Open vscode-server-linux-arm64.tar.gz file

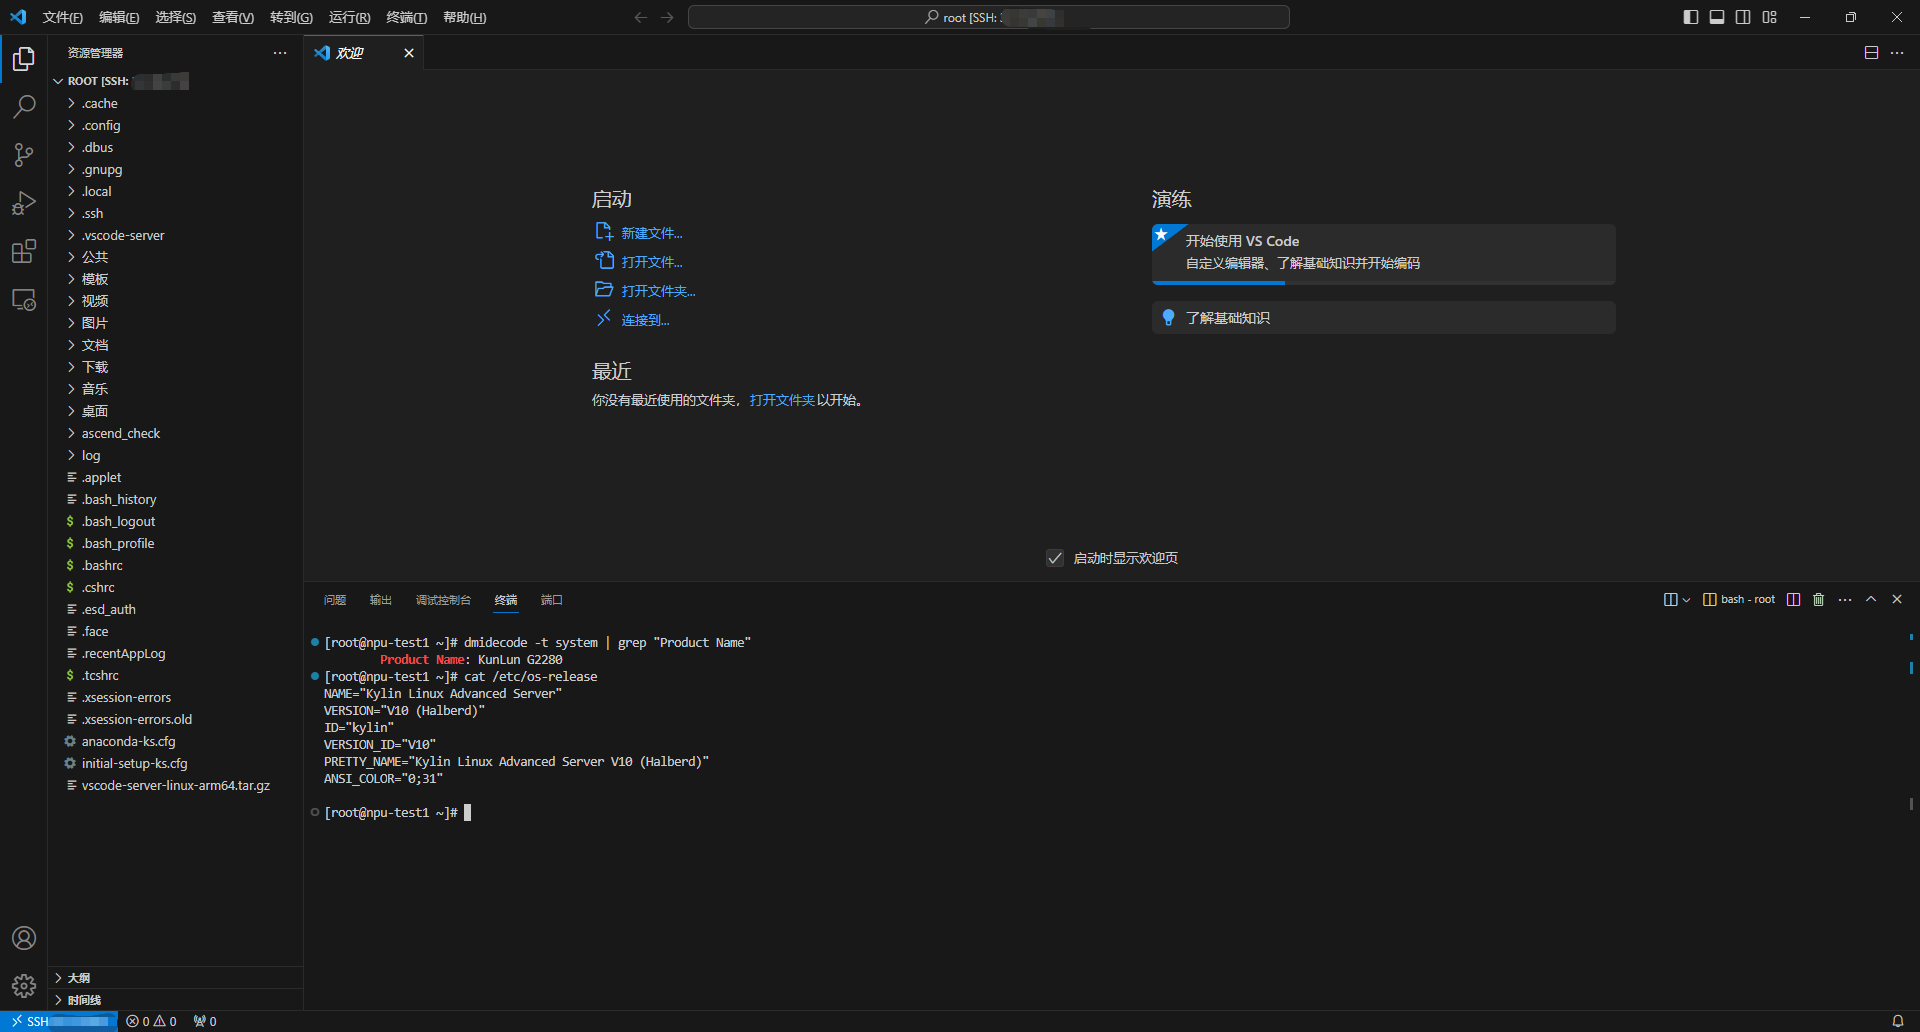coord(176,785)
